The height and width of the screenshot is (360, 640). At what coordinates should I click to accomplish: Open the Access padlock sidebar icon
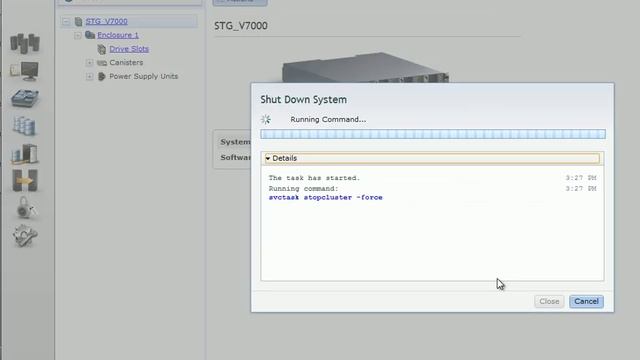tap(26, 208)
